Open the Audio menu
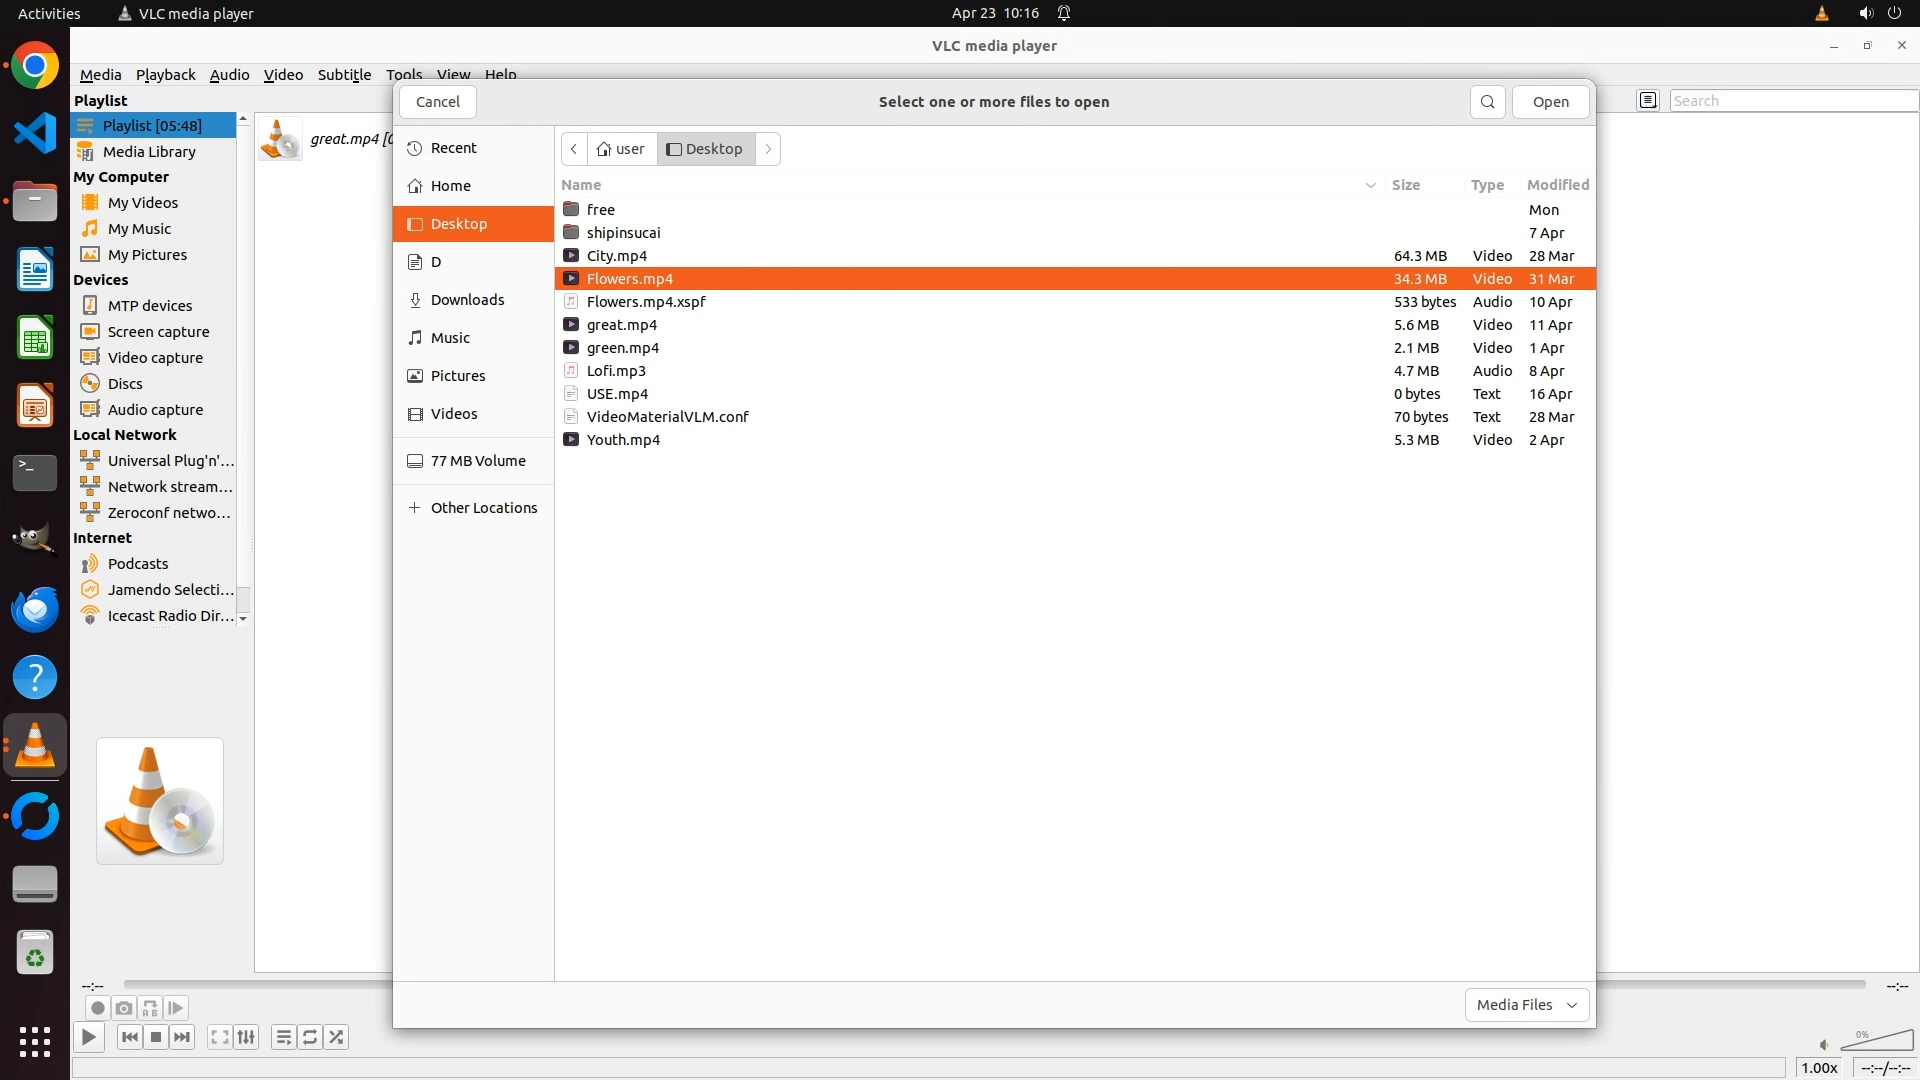Image resolution: width=1920 pixels, height=1080 pixels. 229,75
